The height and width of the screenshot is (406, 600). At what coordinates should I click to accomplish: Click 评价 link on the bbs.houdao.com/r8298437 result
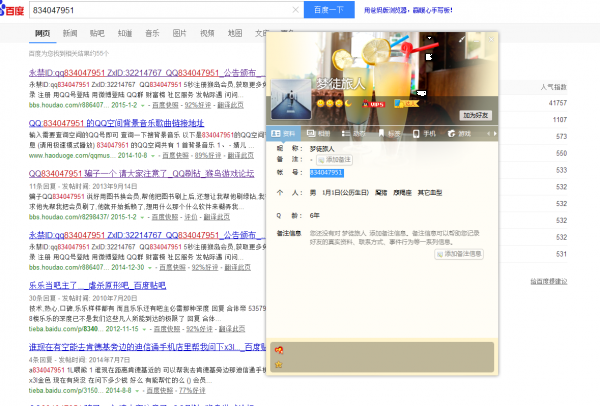tap(191, 217)
